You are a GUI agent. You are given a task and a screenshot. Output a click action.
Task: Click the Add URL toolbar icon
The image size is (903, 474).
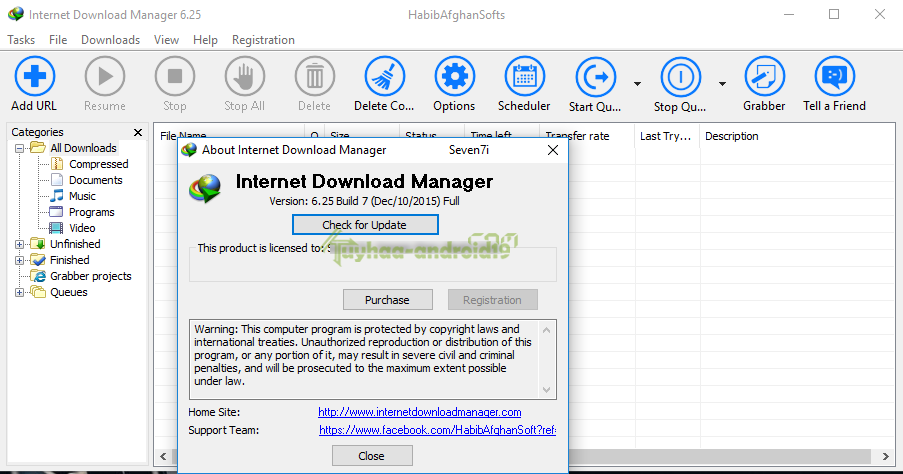click(x=34, y=75)
